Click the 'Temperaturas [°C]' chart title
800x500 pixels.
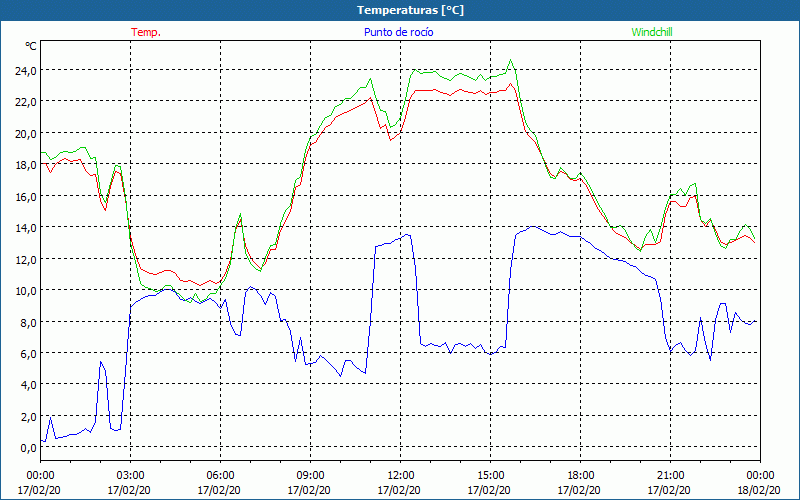410,10
